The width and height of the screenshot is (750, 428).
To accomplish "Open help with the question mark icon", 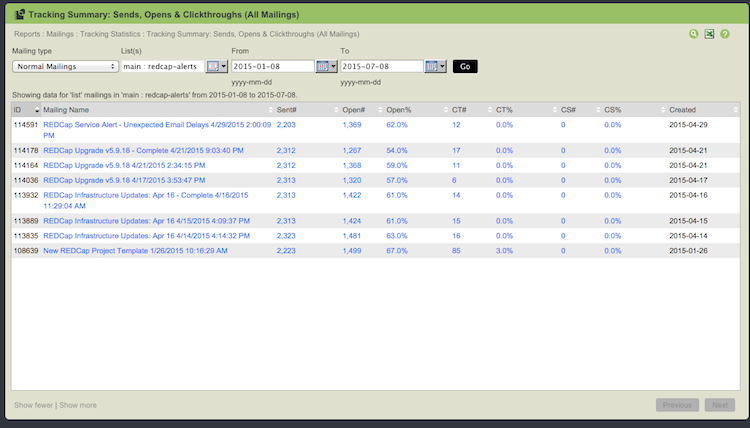I will coord(725,34).
